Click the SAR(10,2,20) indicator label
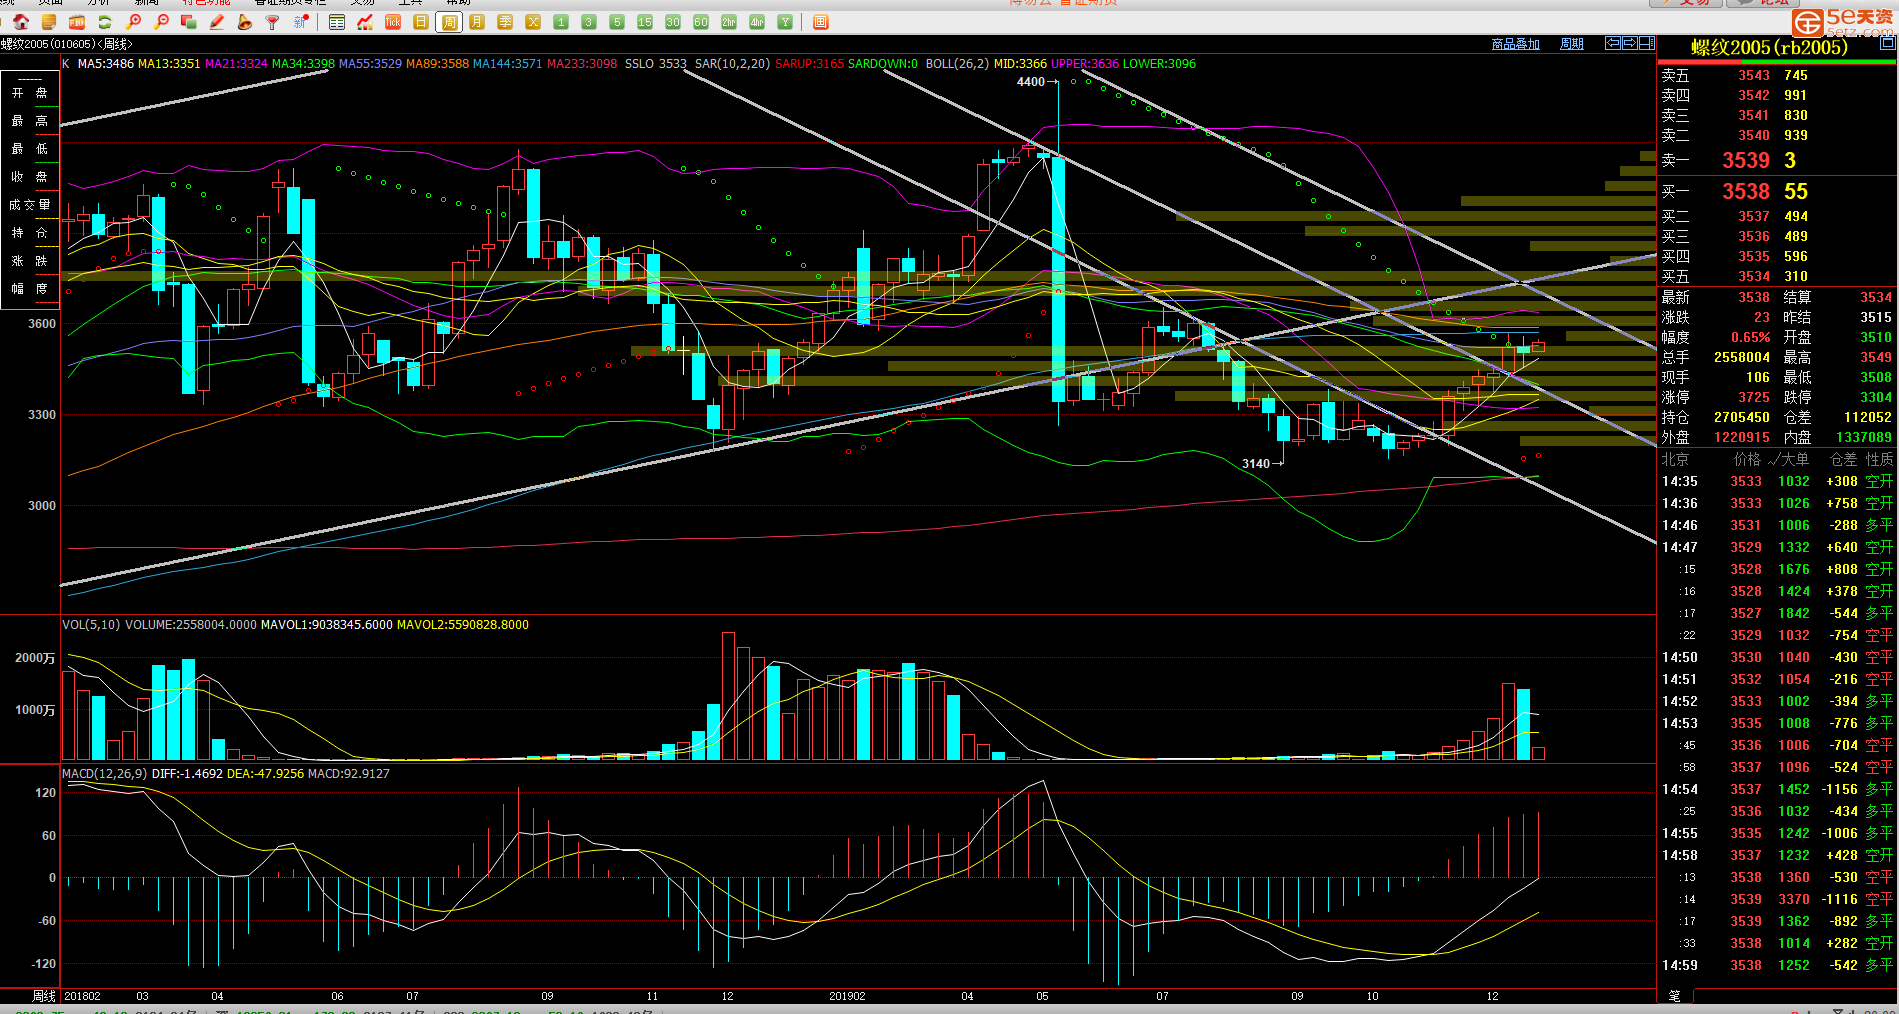Screen dimensions: 1899x1014 [732, 63]
